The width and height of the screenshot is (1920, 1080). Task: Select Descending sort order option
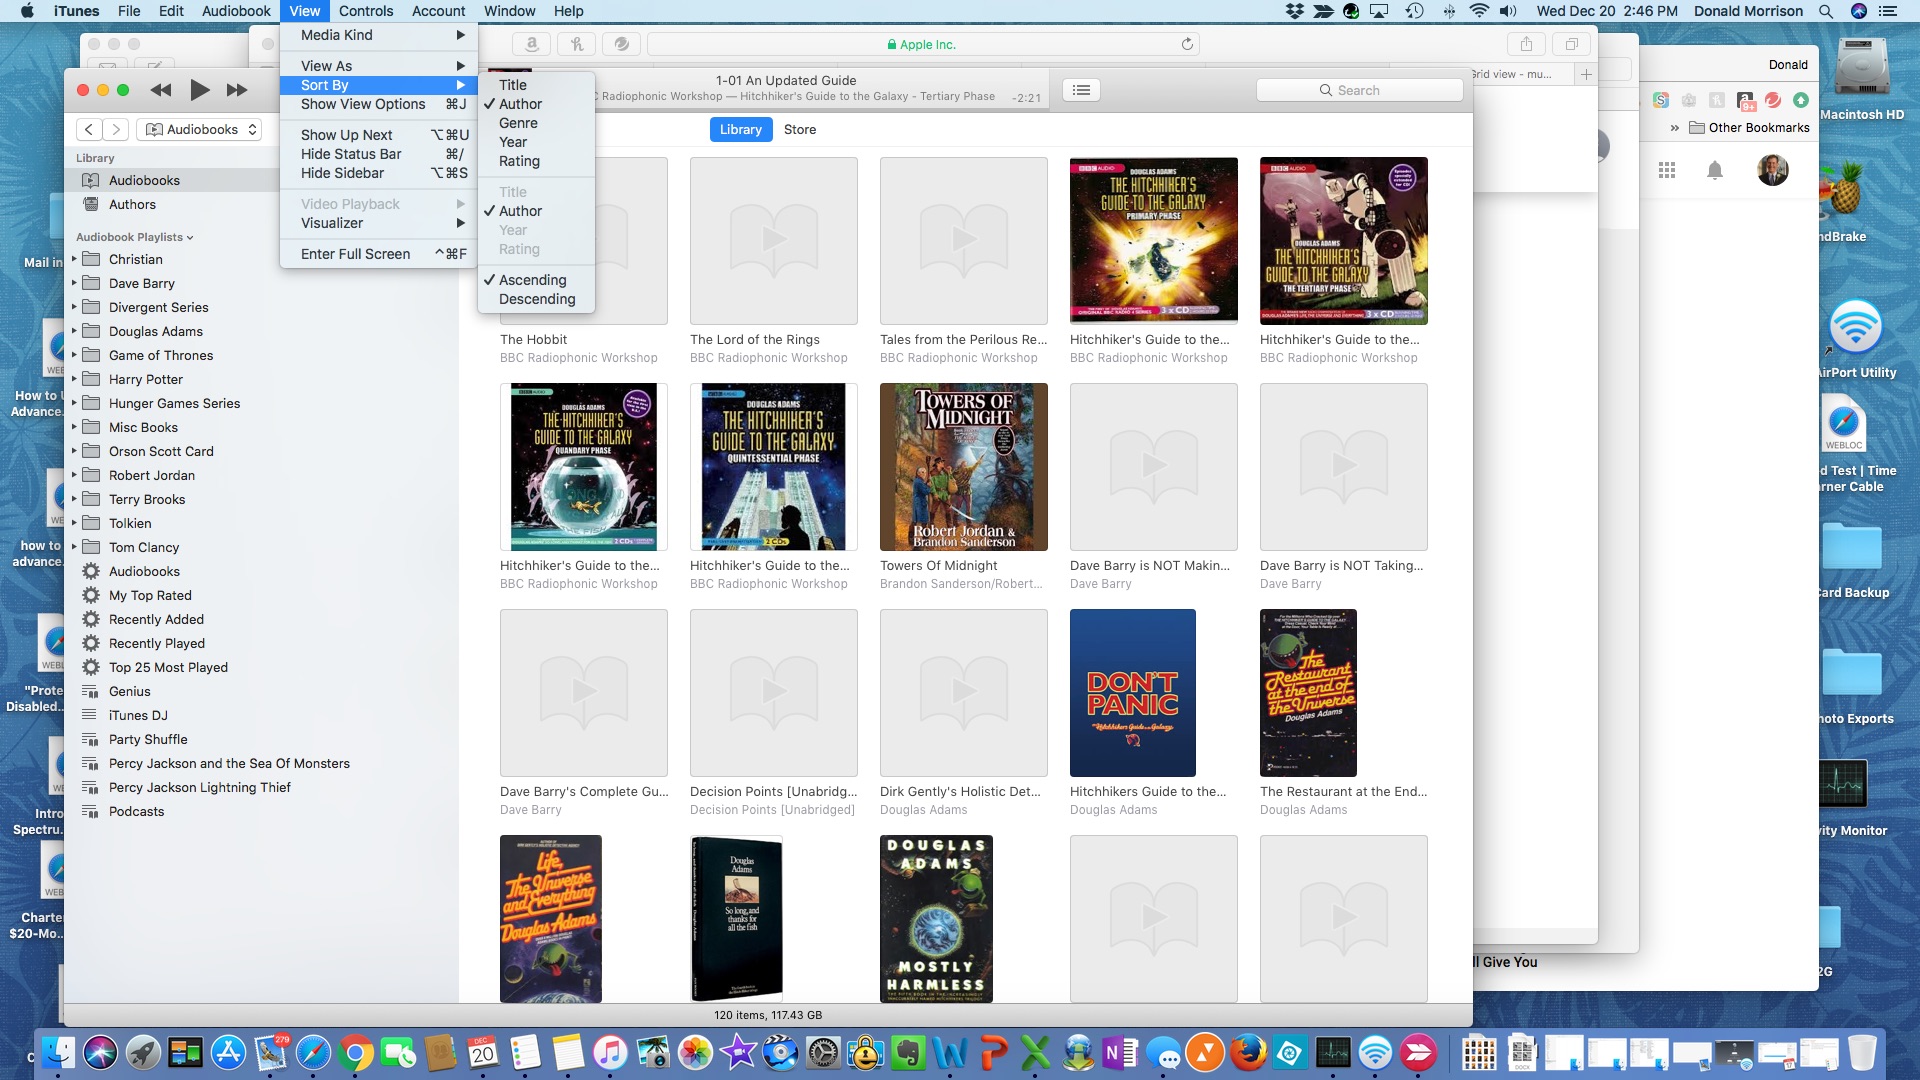click(x=537, y=299)
